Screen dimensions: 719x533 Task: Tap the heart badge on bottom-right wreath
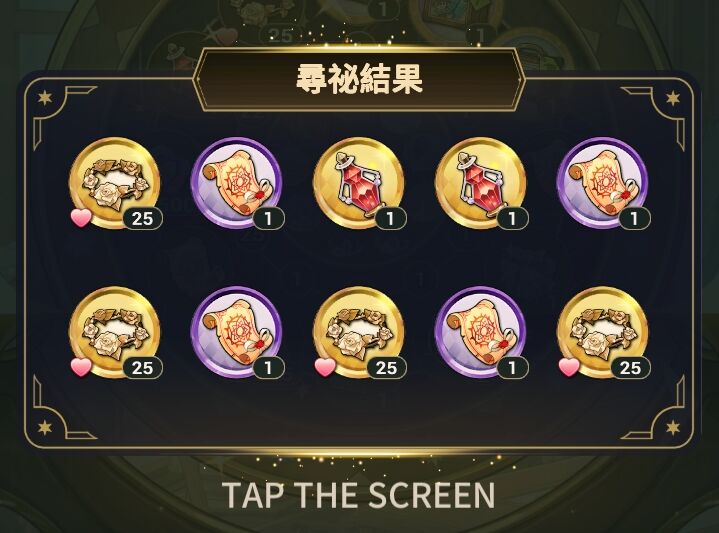(x=569, y=367)
